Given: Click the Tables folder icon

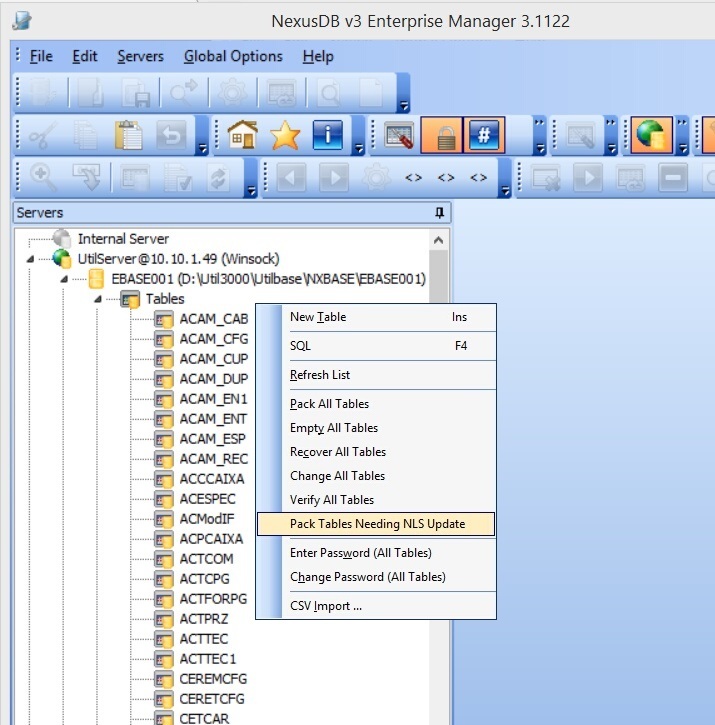Looking at the screenshot, I should 130,299.
